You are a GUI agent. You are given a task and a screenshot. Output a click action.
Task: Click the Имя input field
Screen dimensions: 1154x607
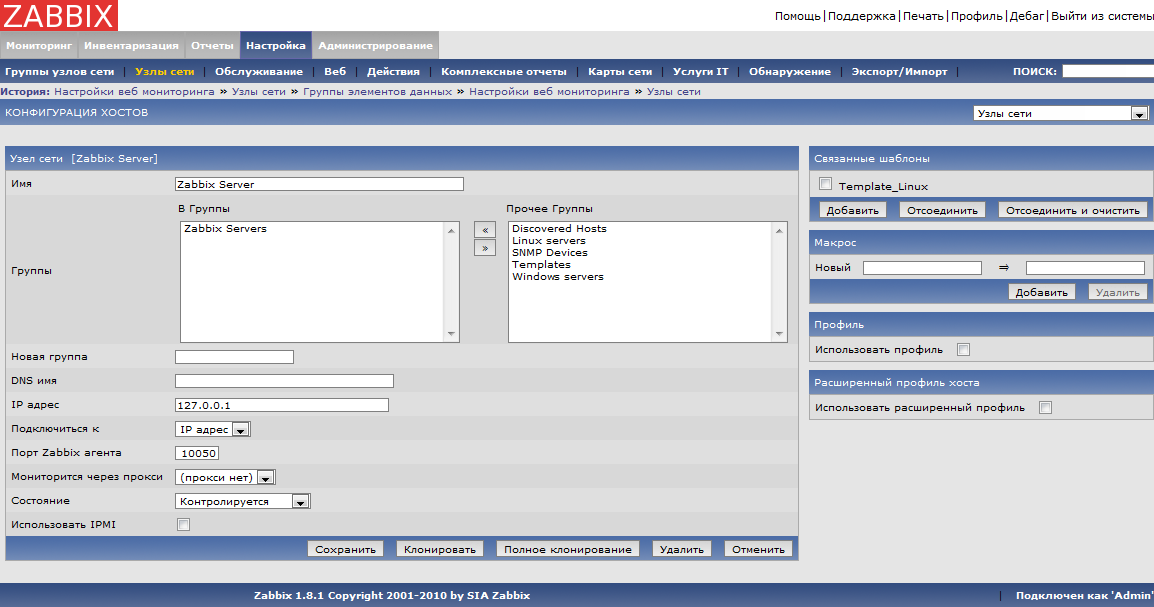pos(319,184)
